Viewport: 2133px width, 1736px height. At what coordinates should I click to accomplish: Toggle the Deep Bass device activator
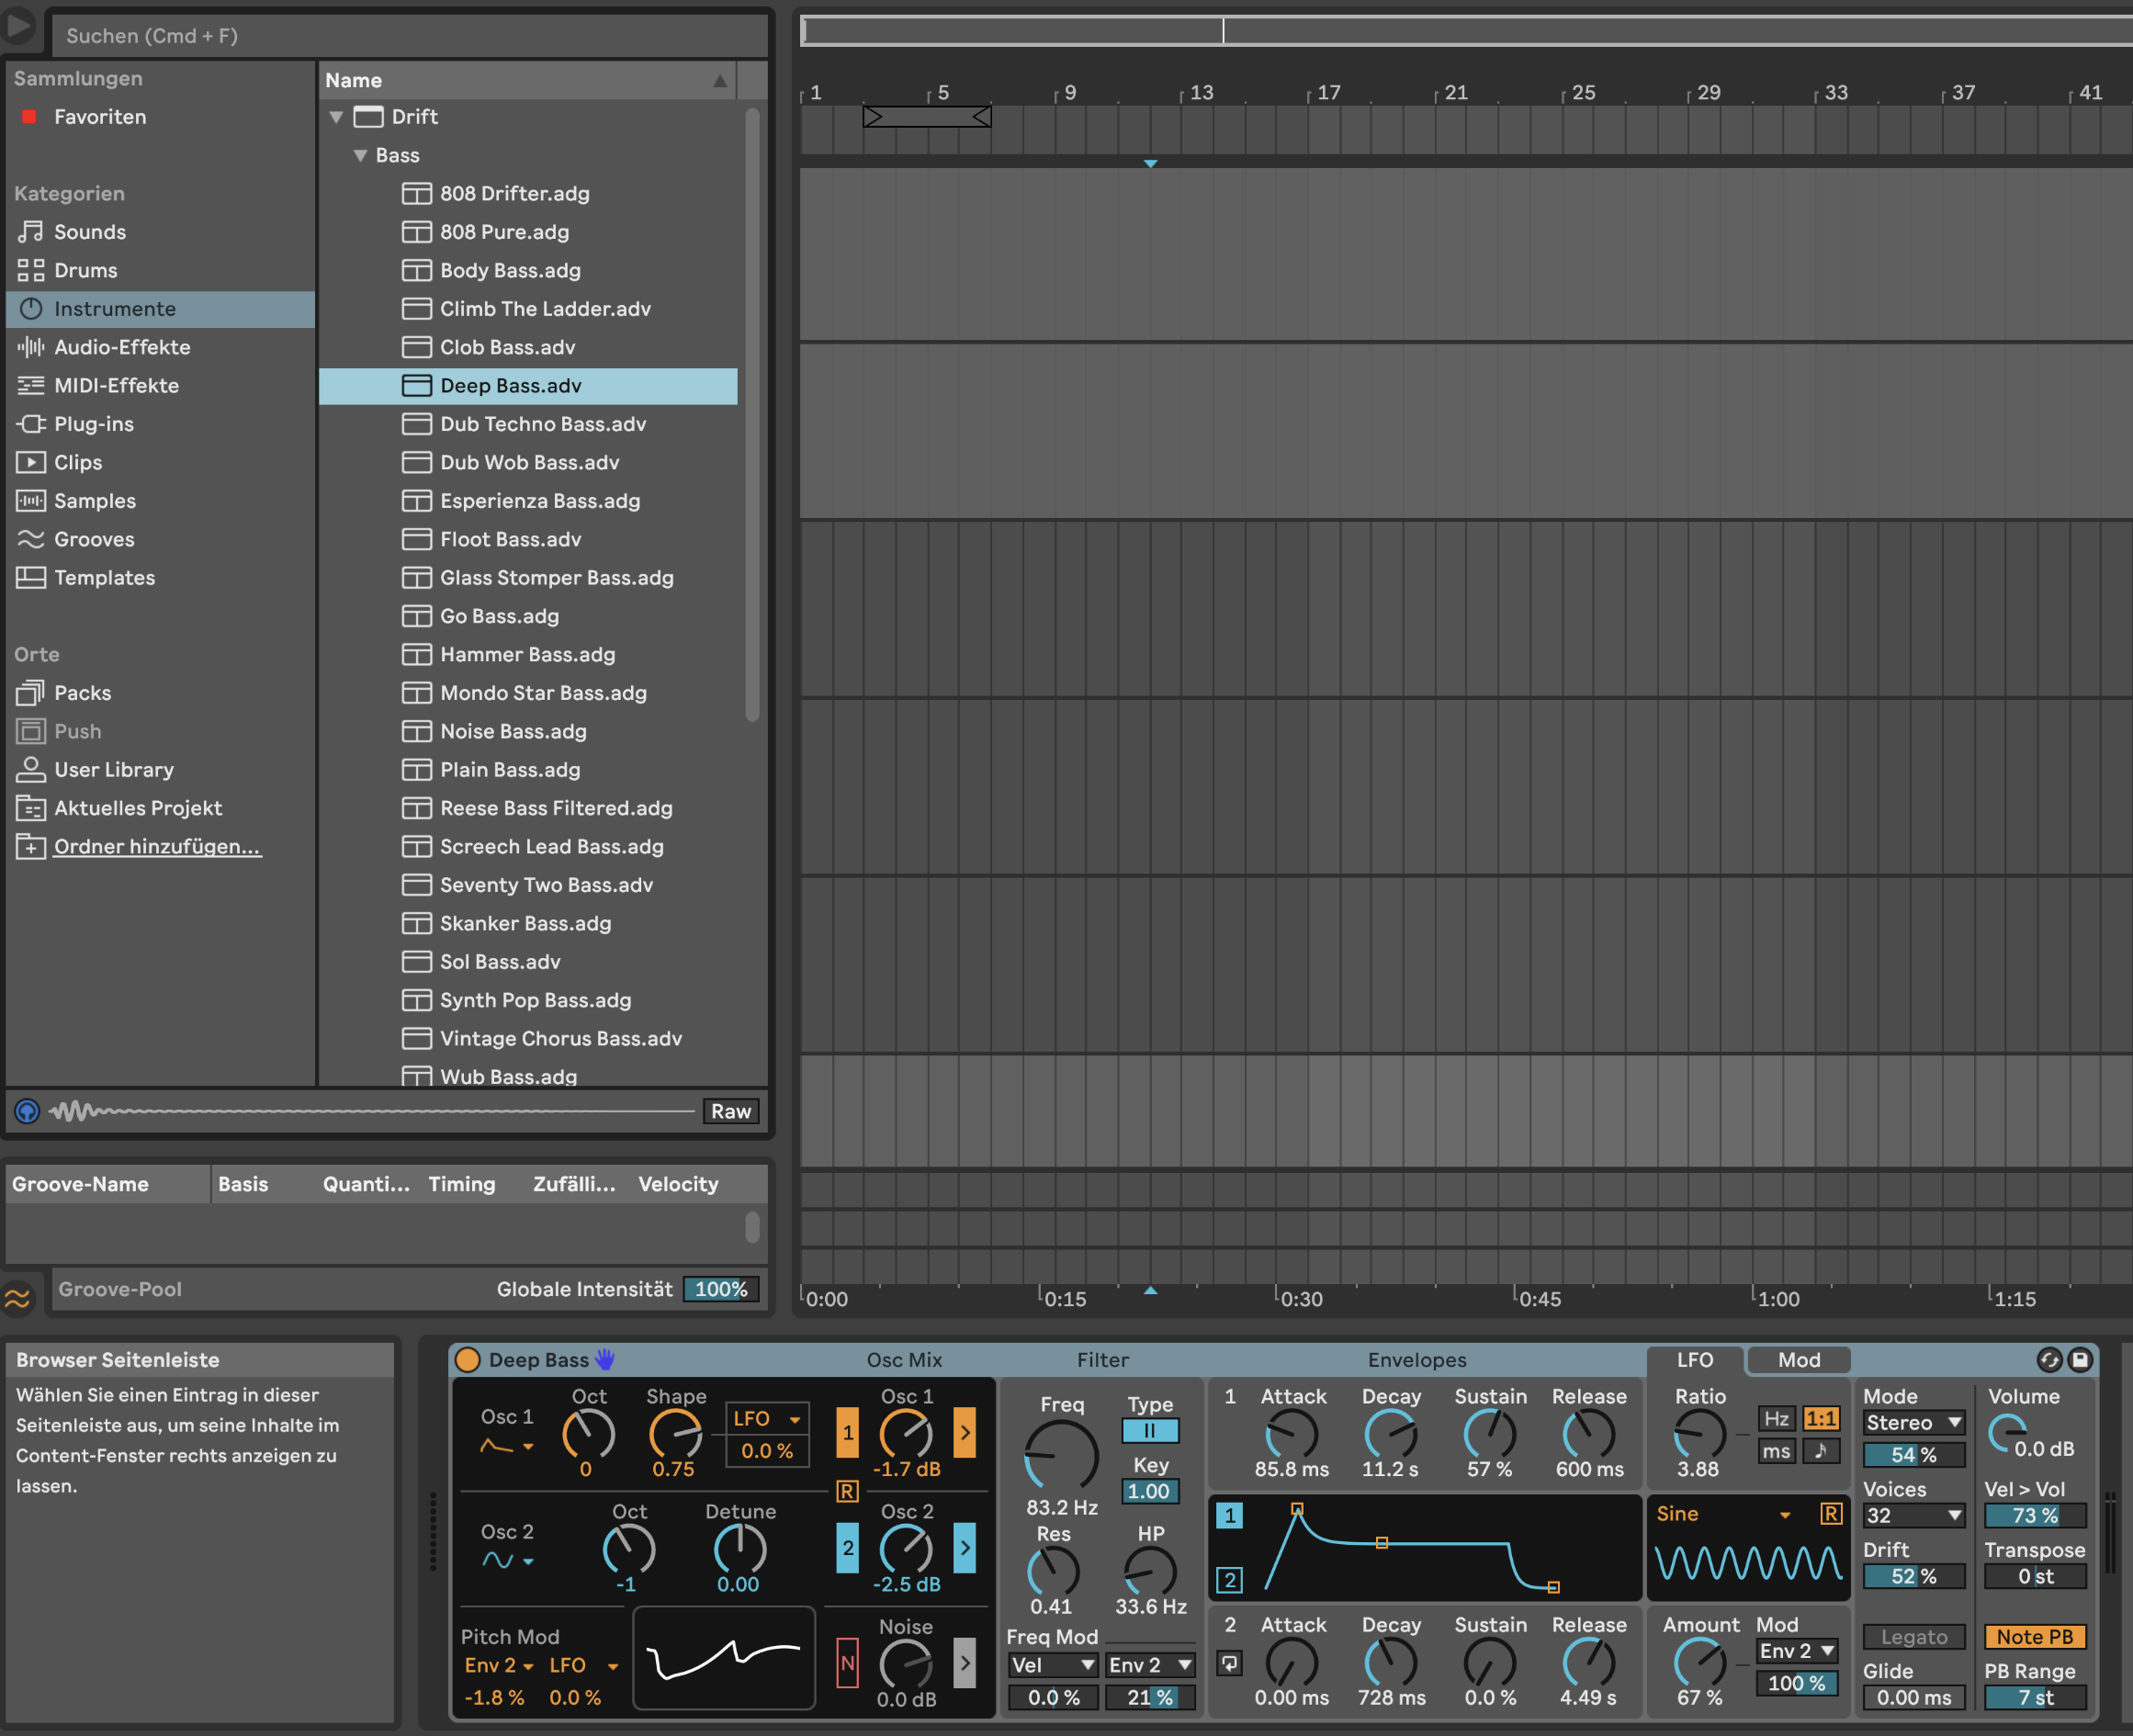click(x=467, y=1359)
